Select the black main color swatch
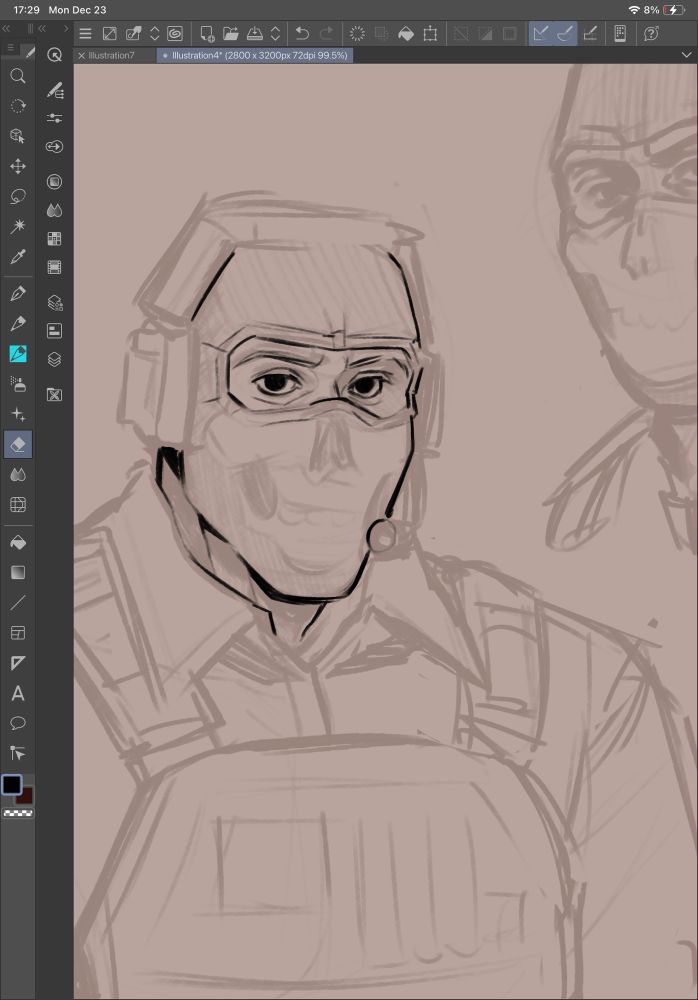Viewport: 698px width, 1000px height. (11, 784)
